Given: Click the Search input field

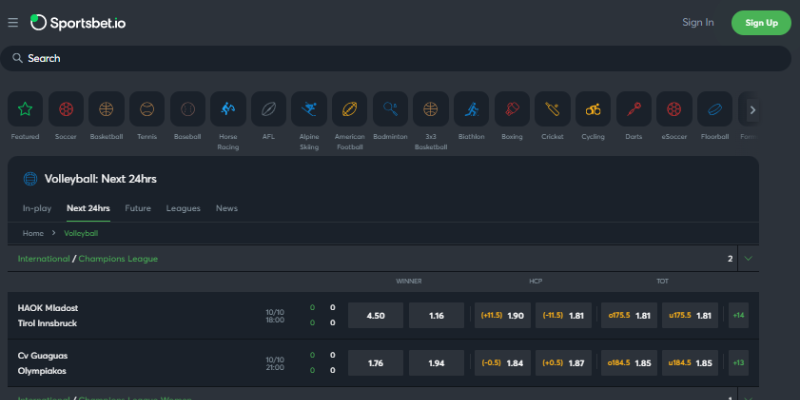Looking at the screenshot, I should coord(400,58).
